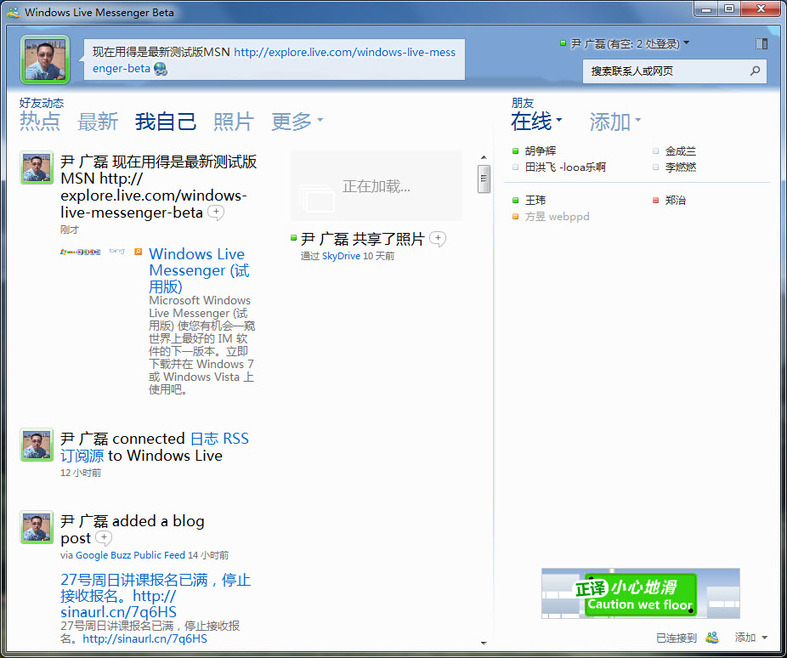Select contact 郑治
Viewport: 787px width, 658px height.
point(670,200)
